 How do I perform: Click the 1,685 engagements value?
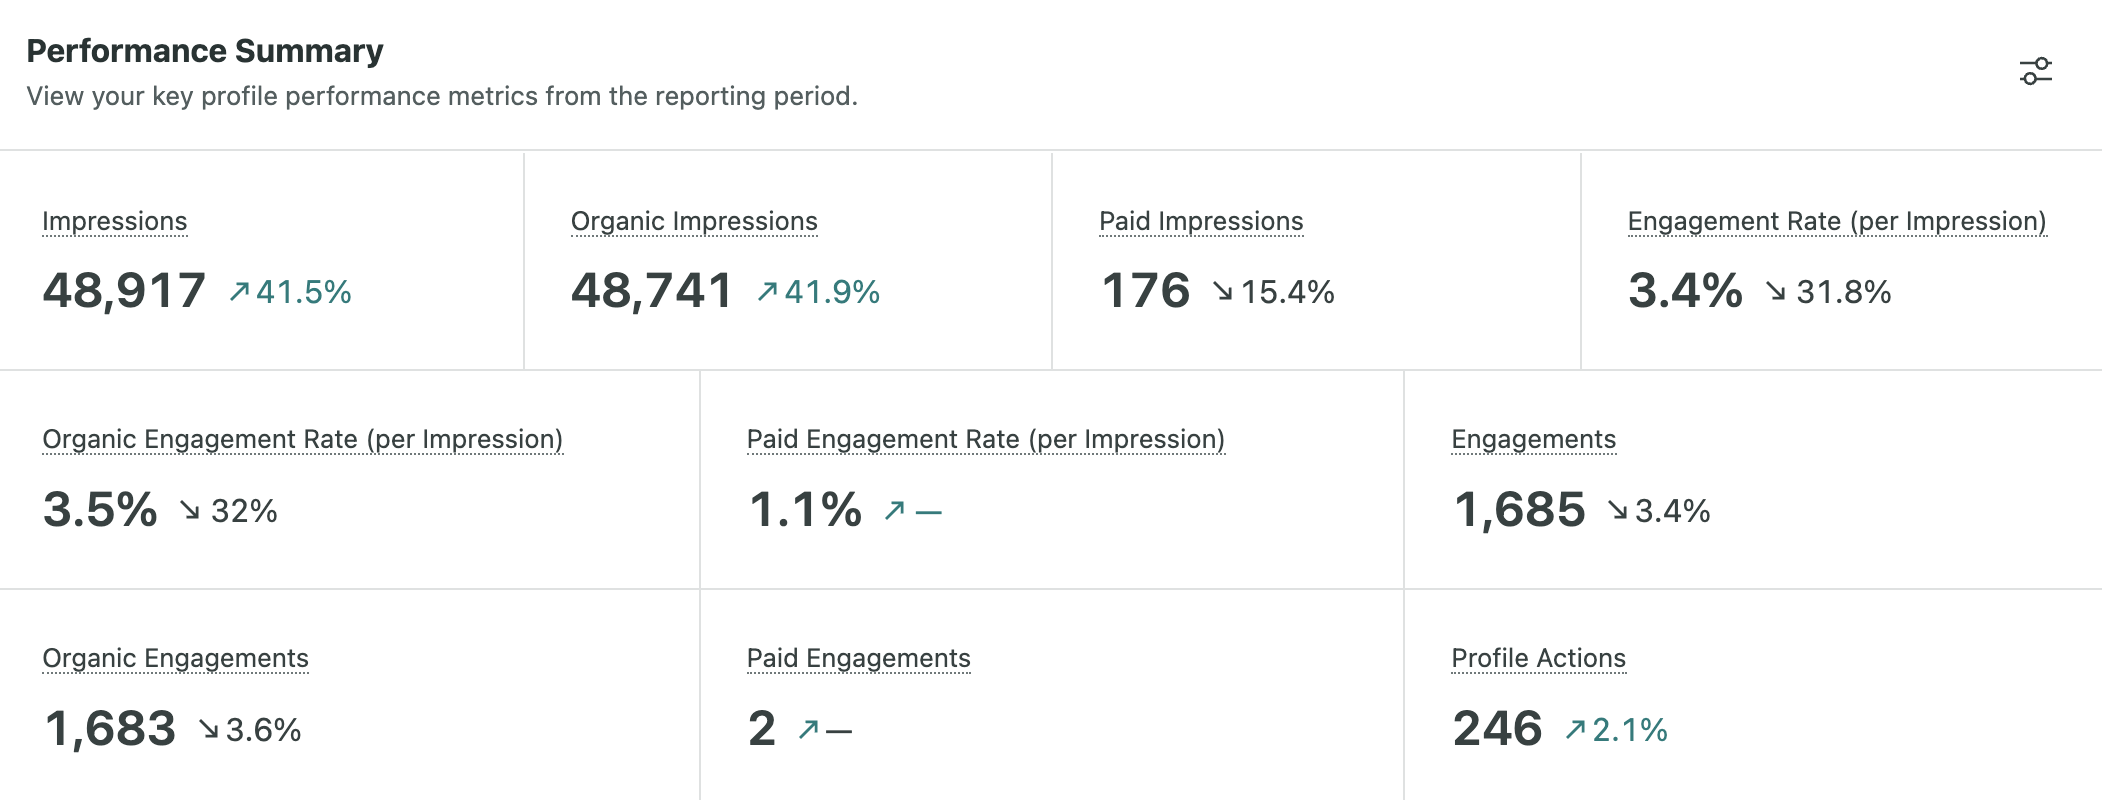pyautogui.click(x=1519, y=510)
